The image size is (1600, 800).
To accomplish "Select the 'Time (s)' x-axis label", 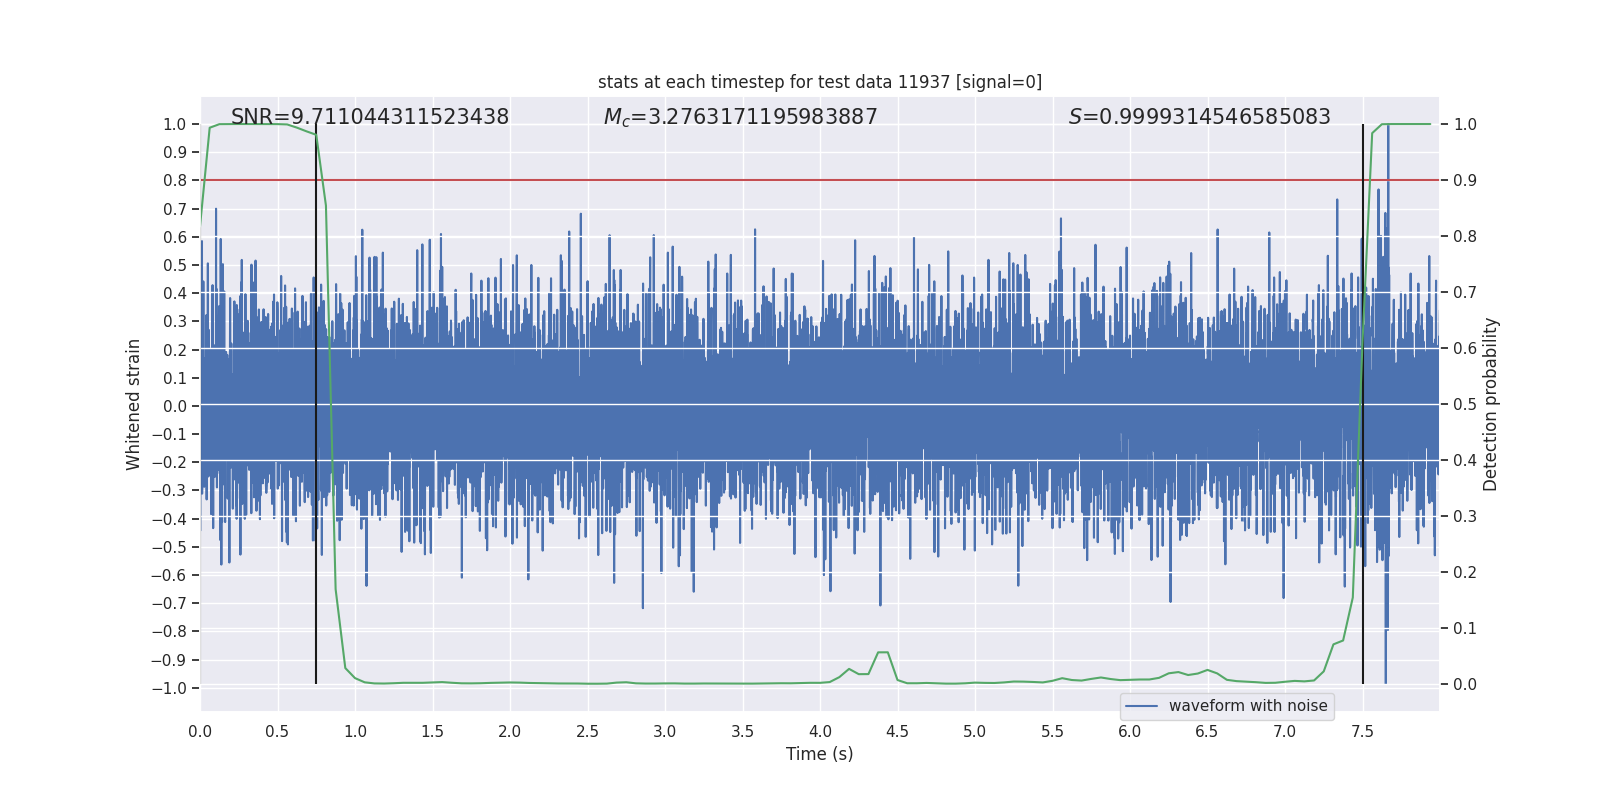I will pos(819,754).
